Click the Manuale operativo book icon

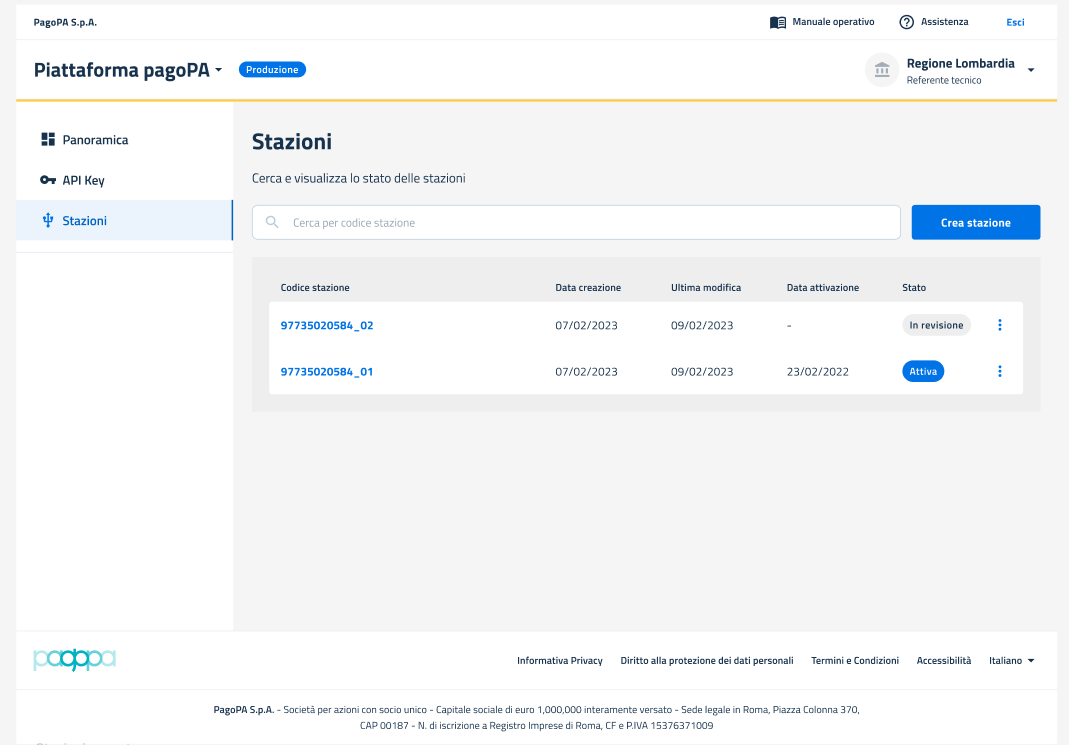(777, 22)
